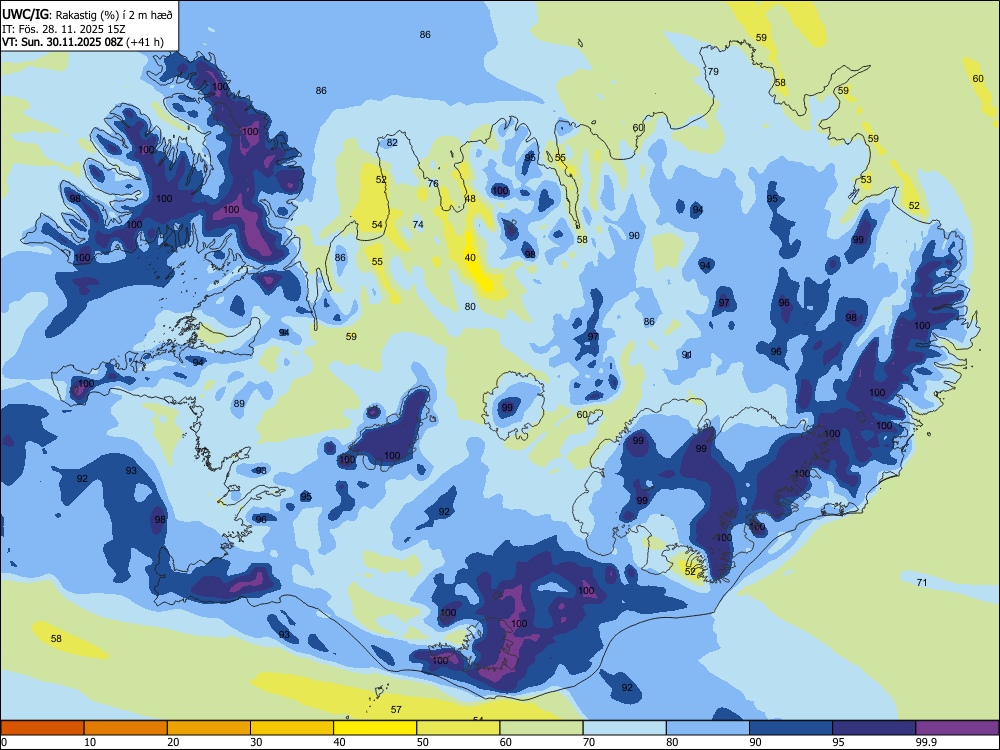This screenshot has height=750, width=1000.
Task: Select the amber 20–30 legend swatch
Action: coord(209,728)
